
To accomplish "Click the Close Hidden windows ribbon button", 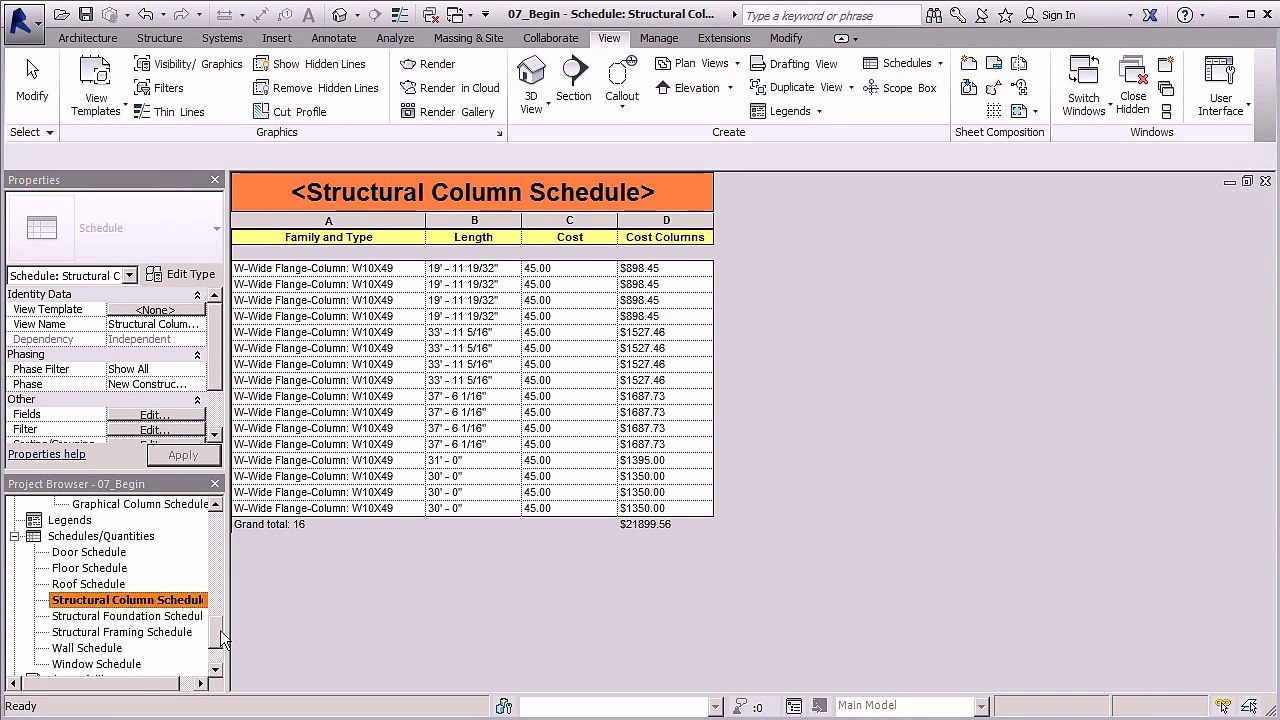I will 1133,86.
